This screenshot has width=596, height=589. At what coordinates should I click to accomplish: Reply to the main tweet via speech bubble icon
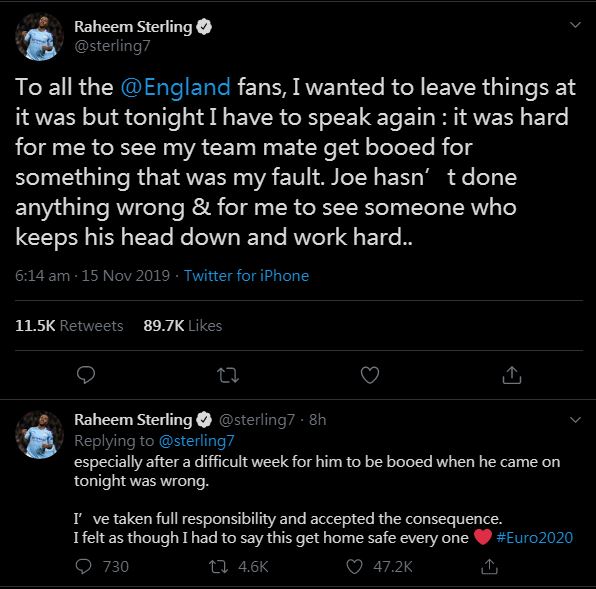(86, 375)
